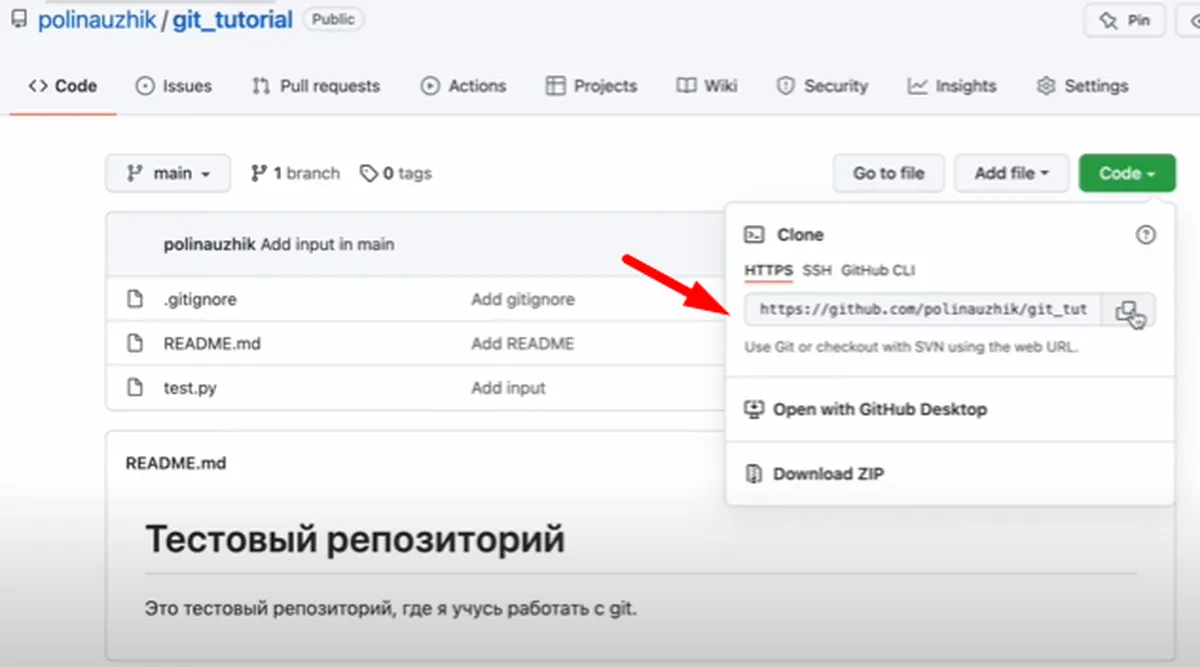Image resolution: width=1200 pixels, height=667 pixels.
Task: Click the Insights graph icon
Action: [916, 86]
